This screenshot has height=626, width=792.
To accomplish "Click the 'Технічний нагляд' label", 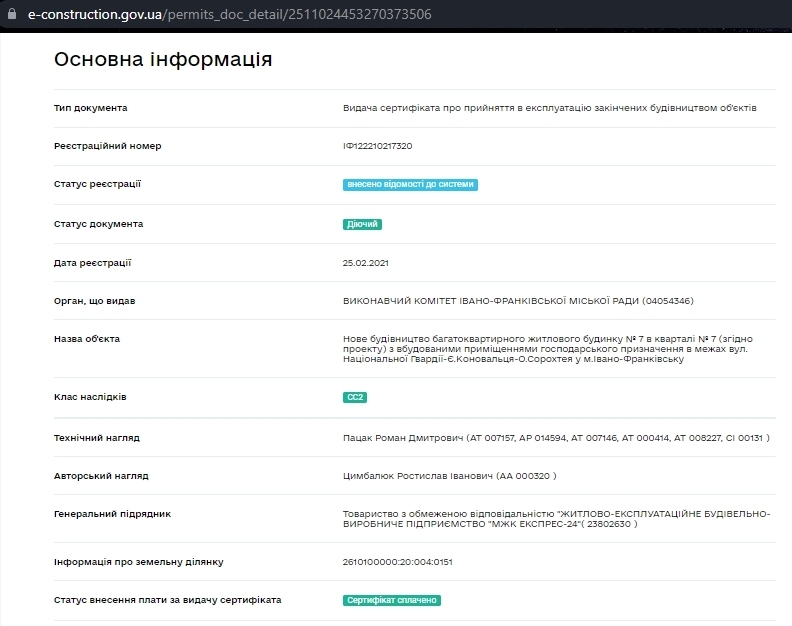I will pos(96,438).
